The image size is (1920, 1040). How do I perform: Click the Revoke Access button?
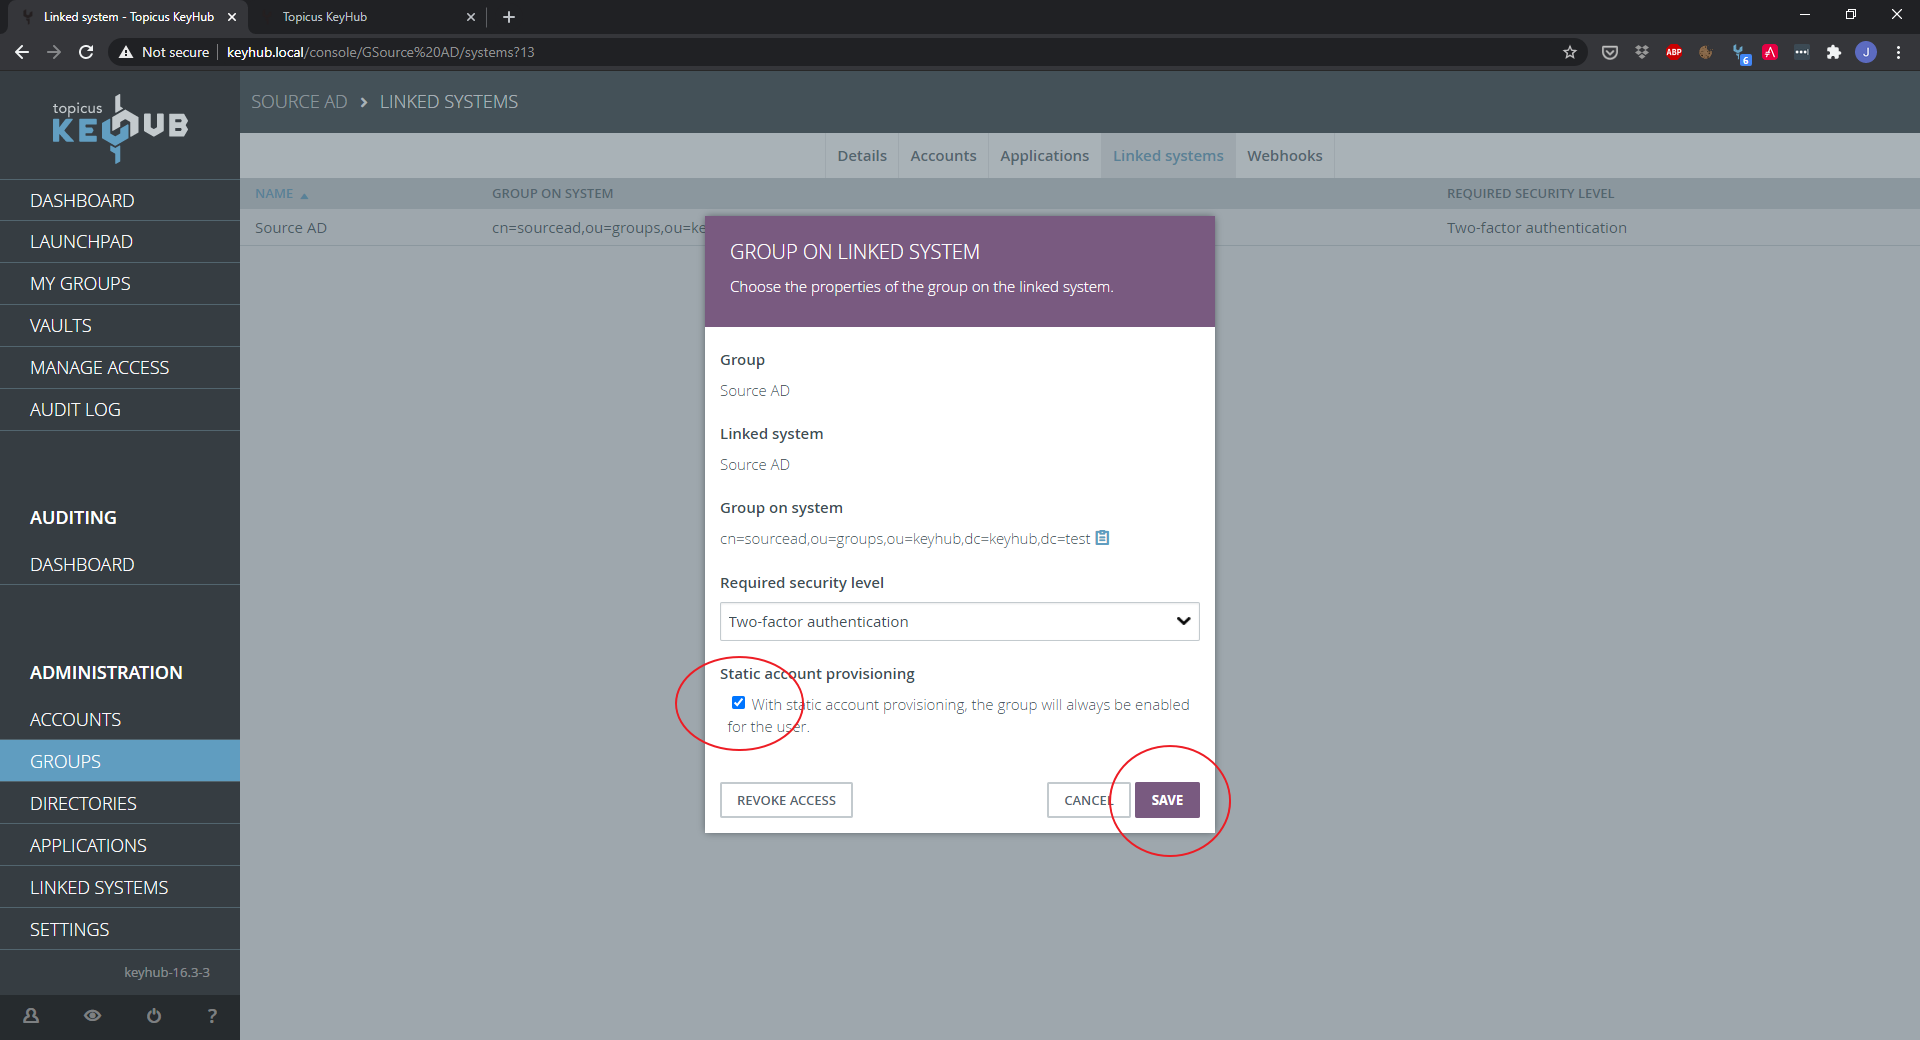coord(786,800)
